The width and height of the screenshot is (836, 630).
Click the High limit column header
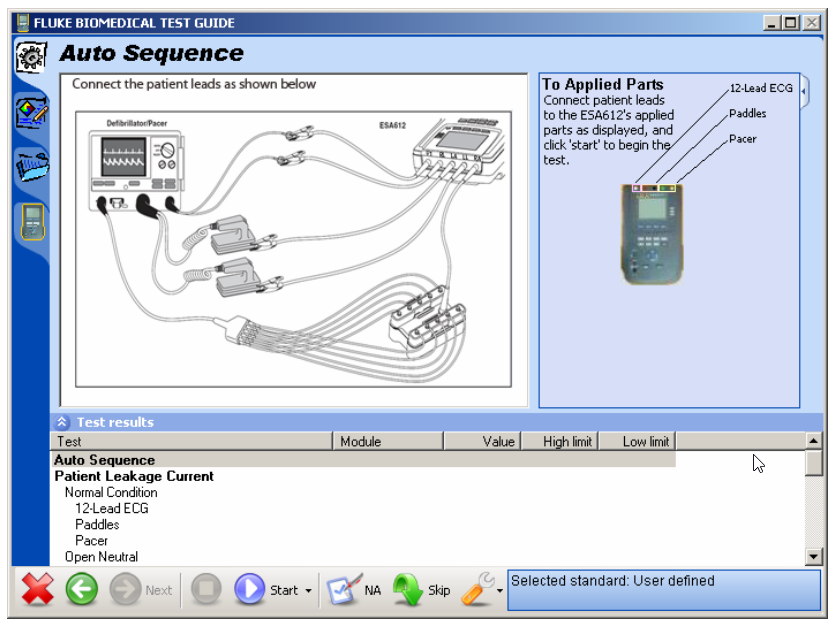559,441
